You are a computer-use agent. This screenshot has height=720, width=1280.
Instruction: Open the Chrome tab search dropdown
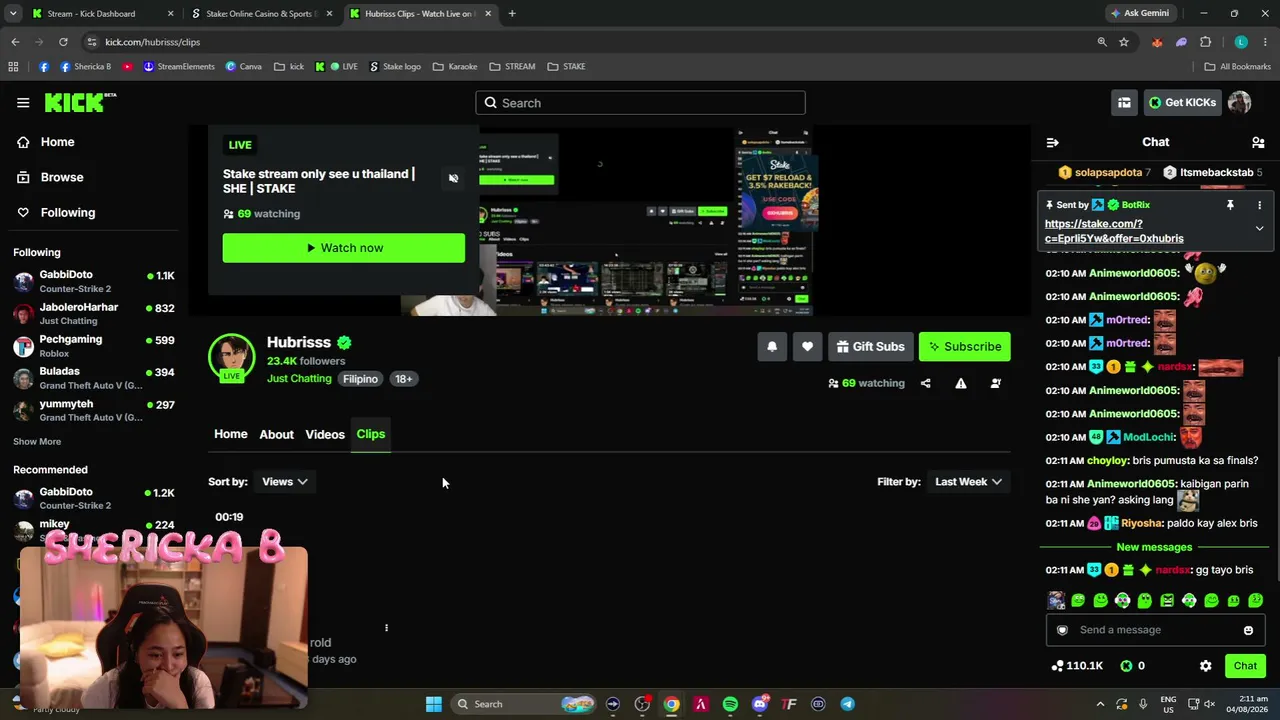[x=13, y=14]
